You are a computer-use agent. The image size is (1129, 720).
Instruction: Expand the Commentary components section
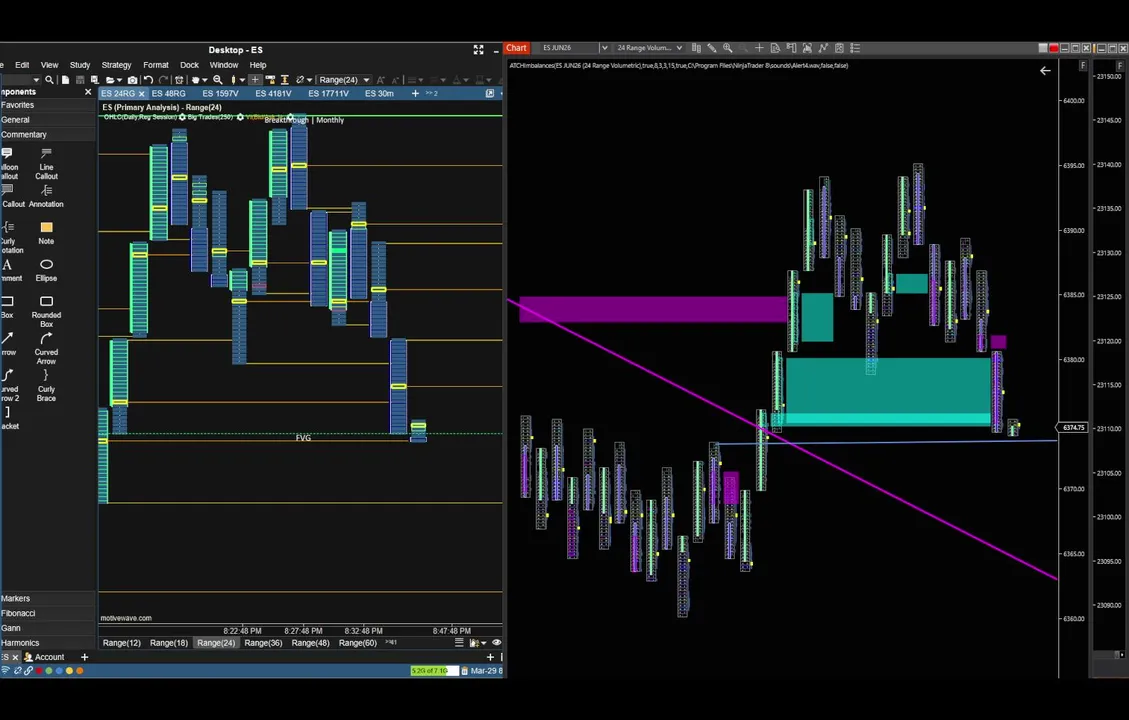click(48, 135)
